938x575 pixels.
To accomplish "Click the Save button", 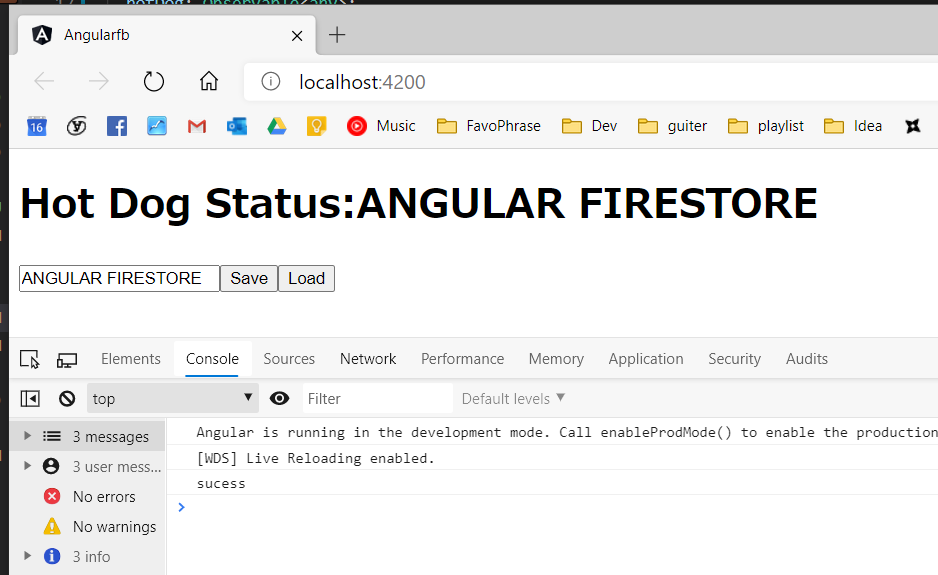I will [x=249, y=278].
